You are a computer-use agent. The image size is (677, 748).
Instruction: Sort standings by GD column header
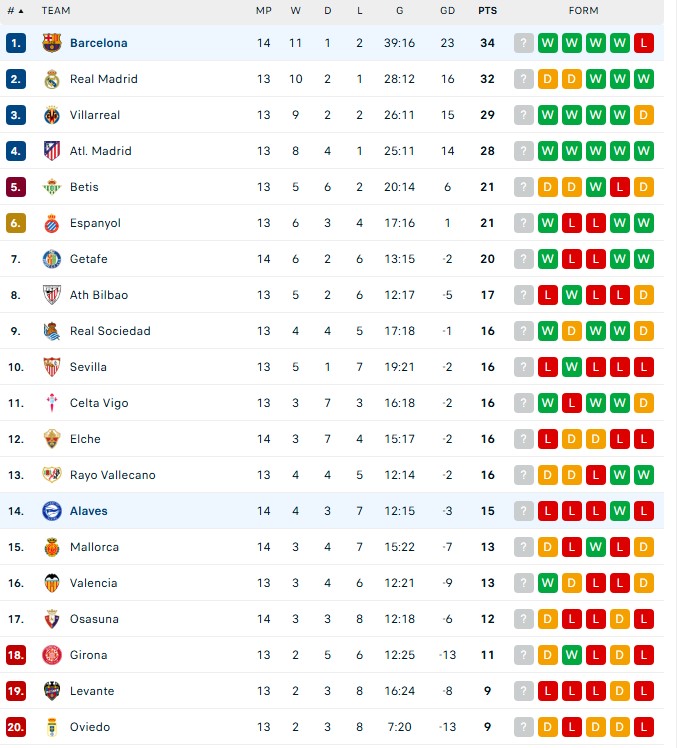pos(447,10)
